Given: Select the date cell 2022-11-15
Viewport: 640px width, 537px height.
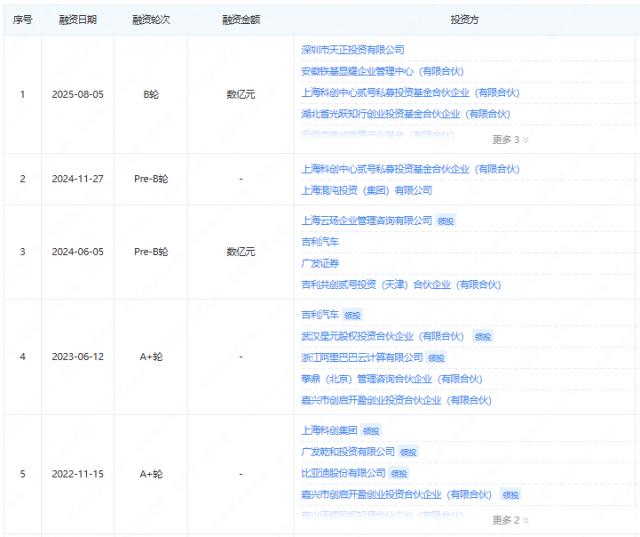Looking at the screenshot, I should pos(78,474).
